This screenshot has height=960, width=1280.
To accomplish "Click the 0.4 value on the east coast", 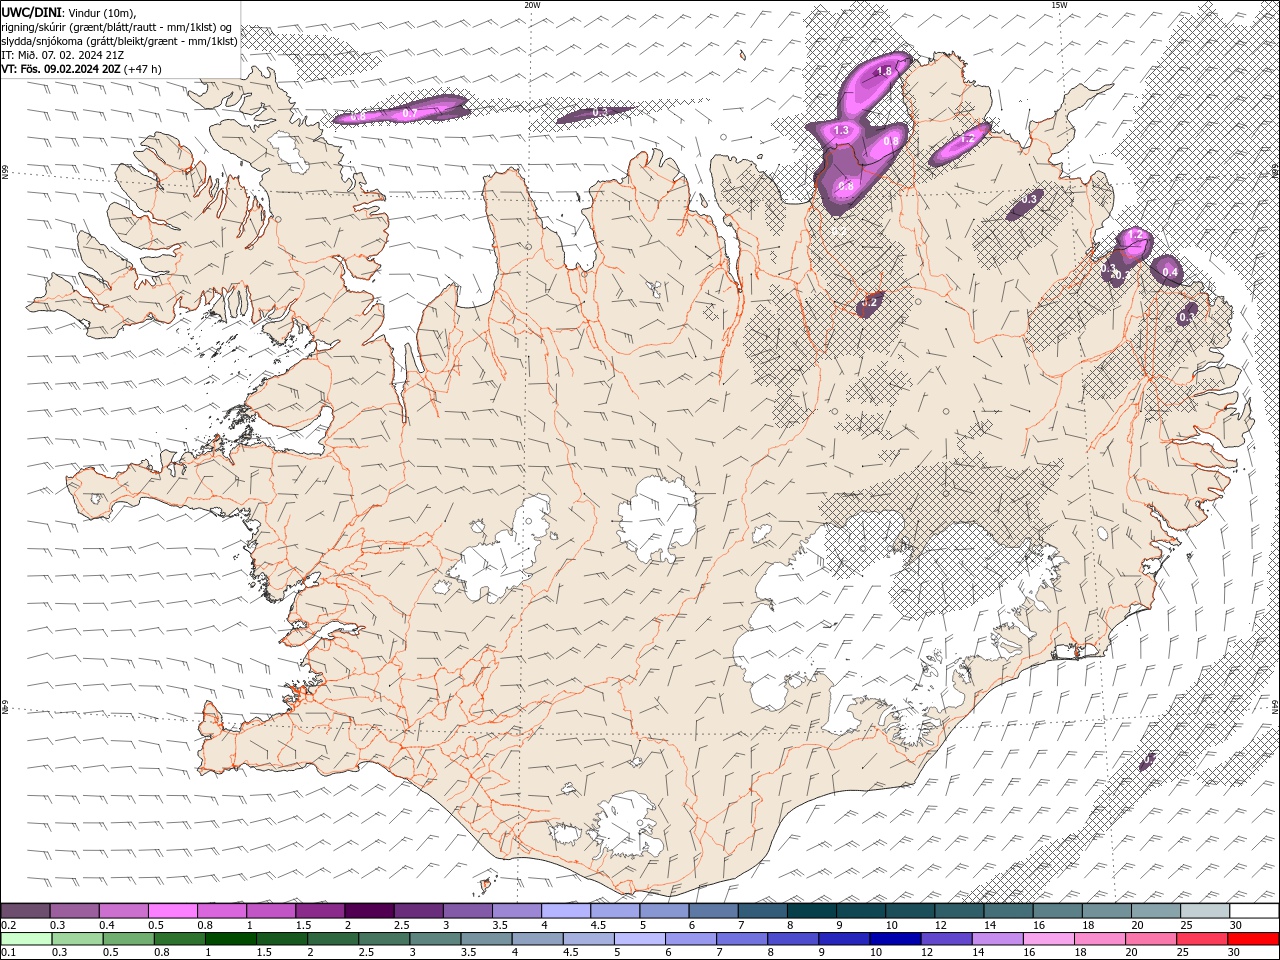I will click(1171, 272).
